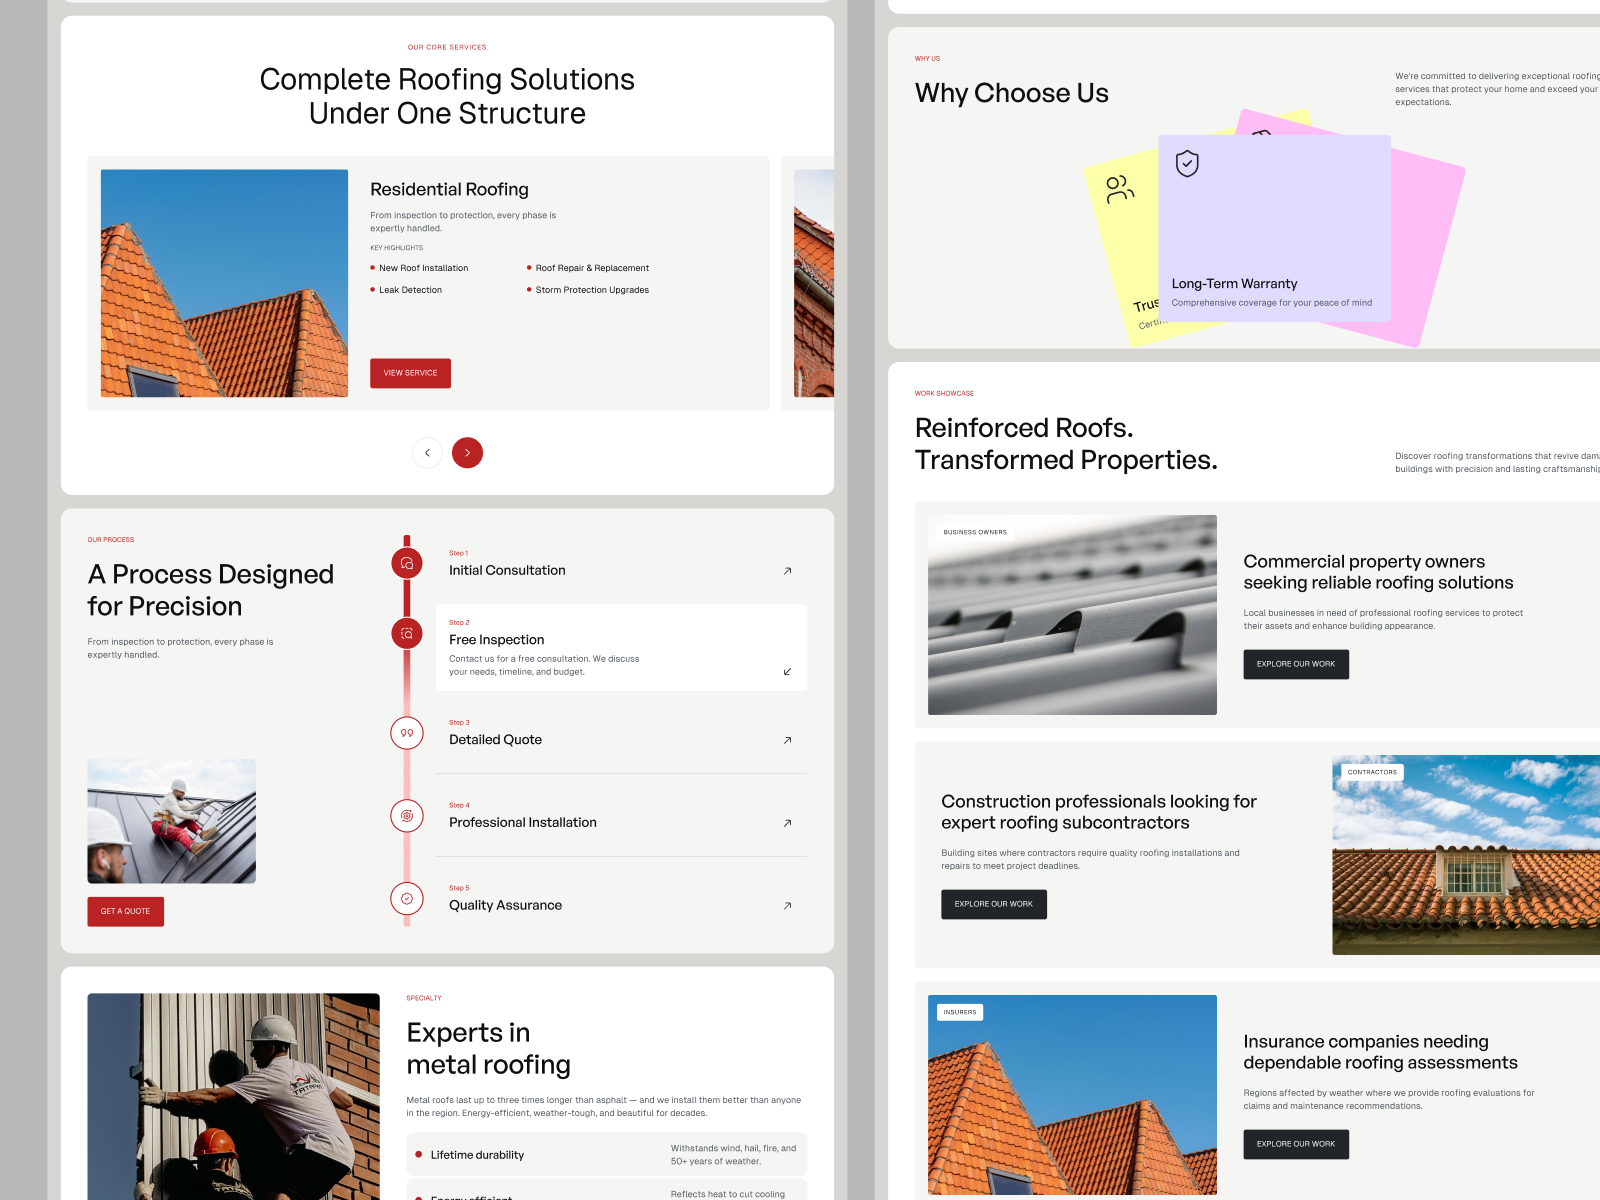The image size is (1600, 1200).
Task: Click the Initial Consultation step title
Action: pos(507,571)
